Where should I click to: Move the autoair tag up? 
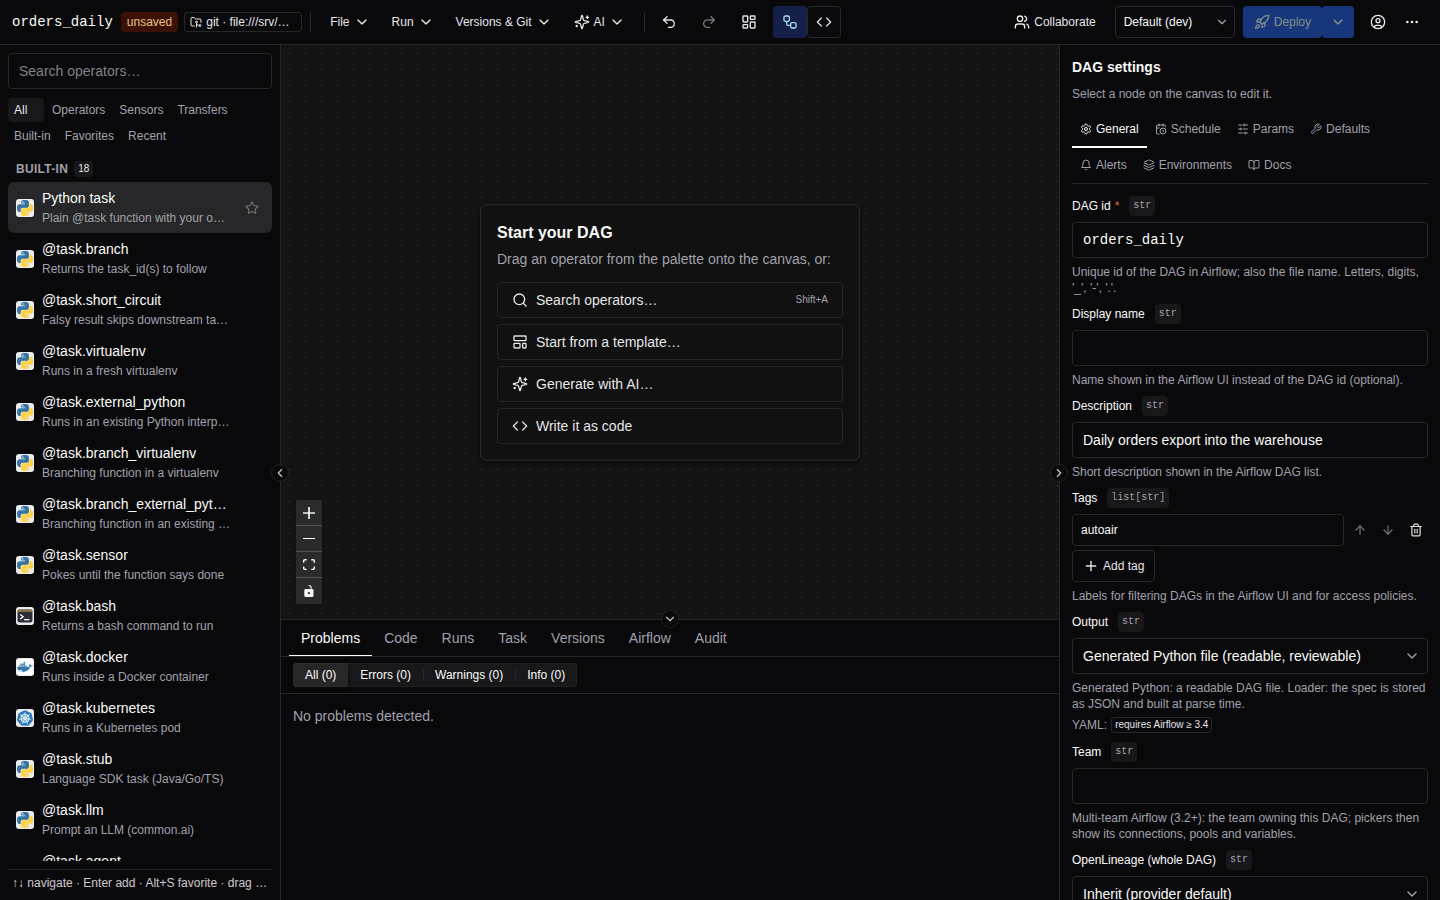click(x=1360, y=530)
